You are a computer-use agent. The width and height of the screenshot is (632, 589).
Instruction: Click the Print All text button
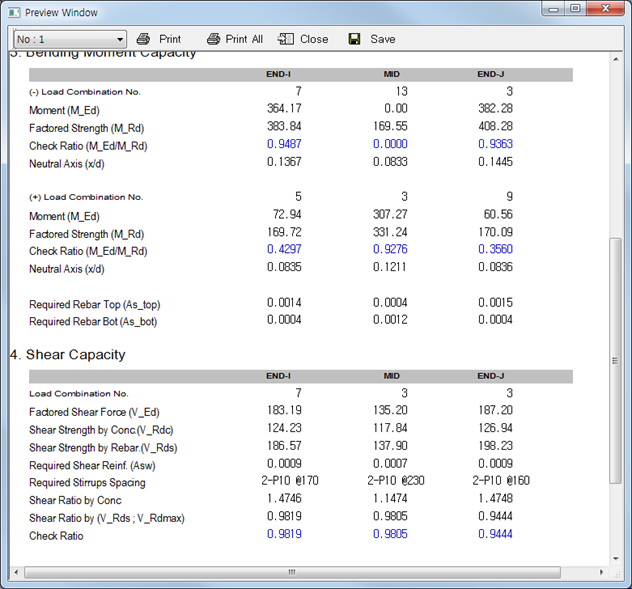(x=244, y=39)
